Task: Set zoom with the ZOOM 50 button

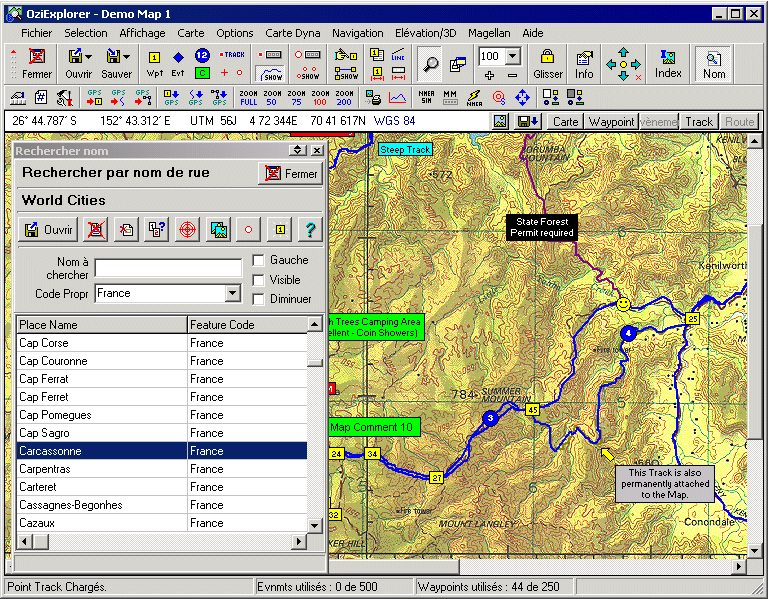Action: click(x=272, y=97)
